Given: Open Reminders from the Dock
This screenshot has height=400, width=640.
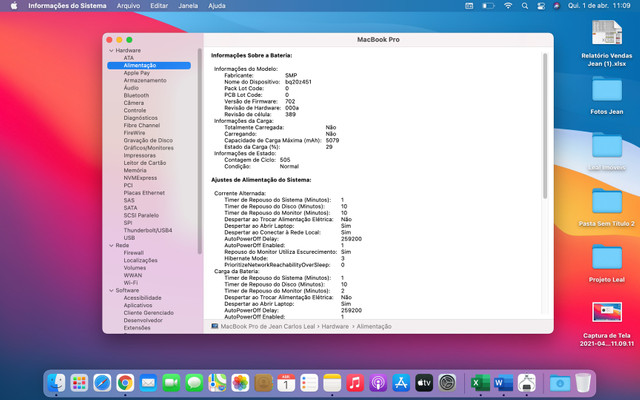Looking at the screenshot, I should (309, 383).
